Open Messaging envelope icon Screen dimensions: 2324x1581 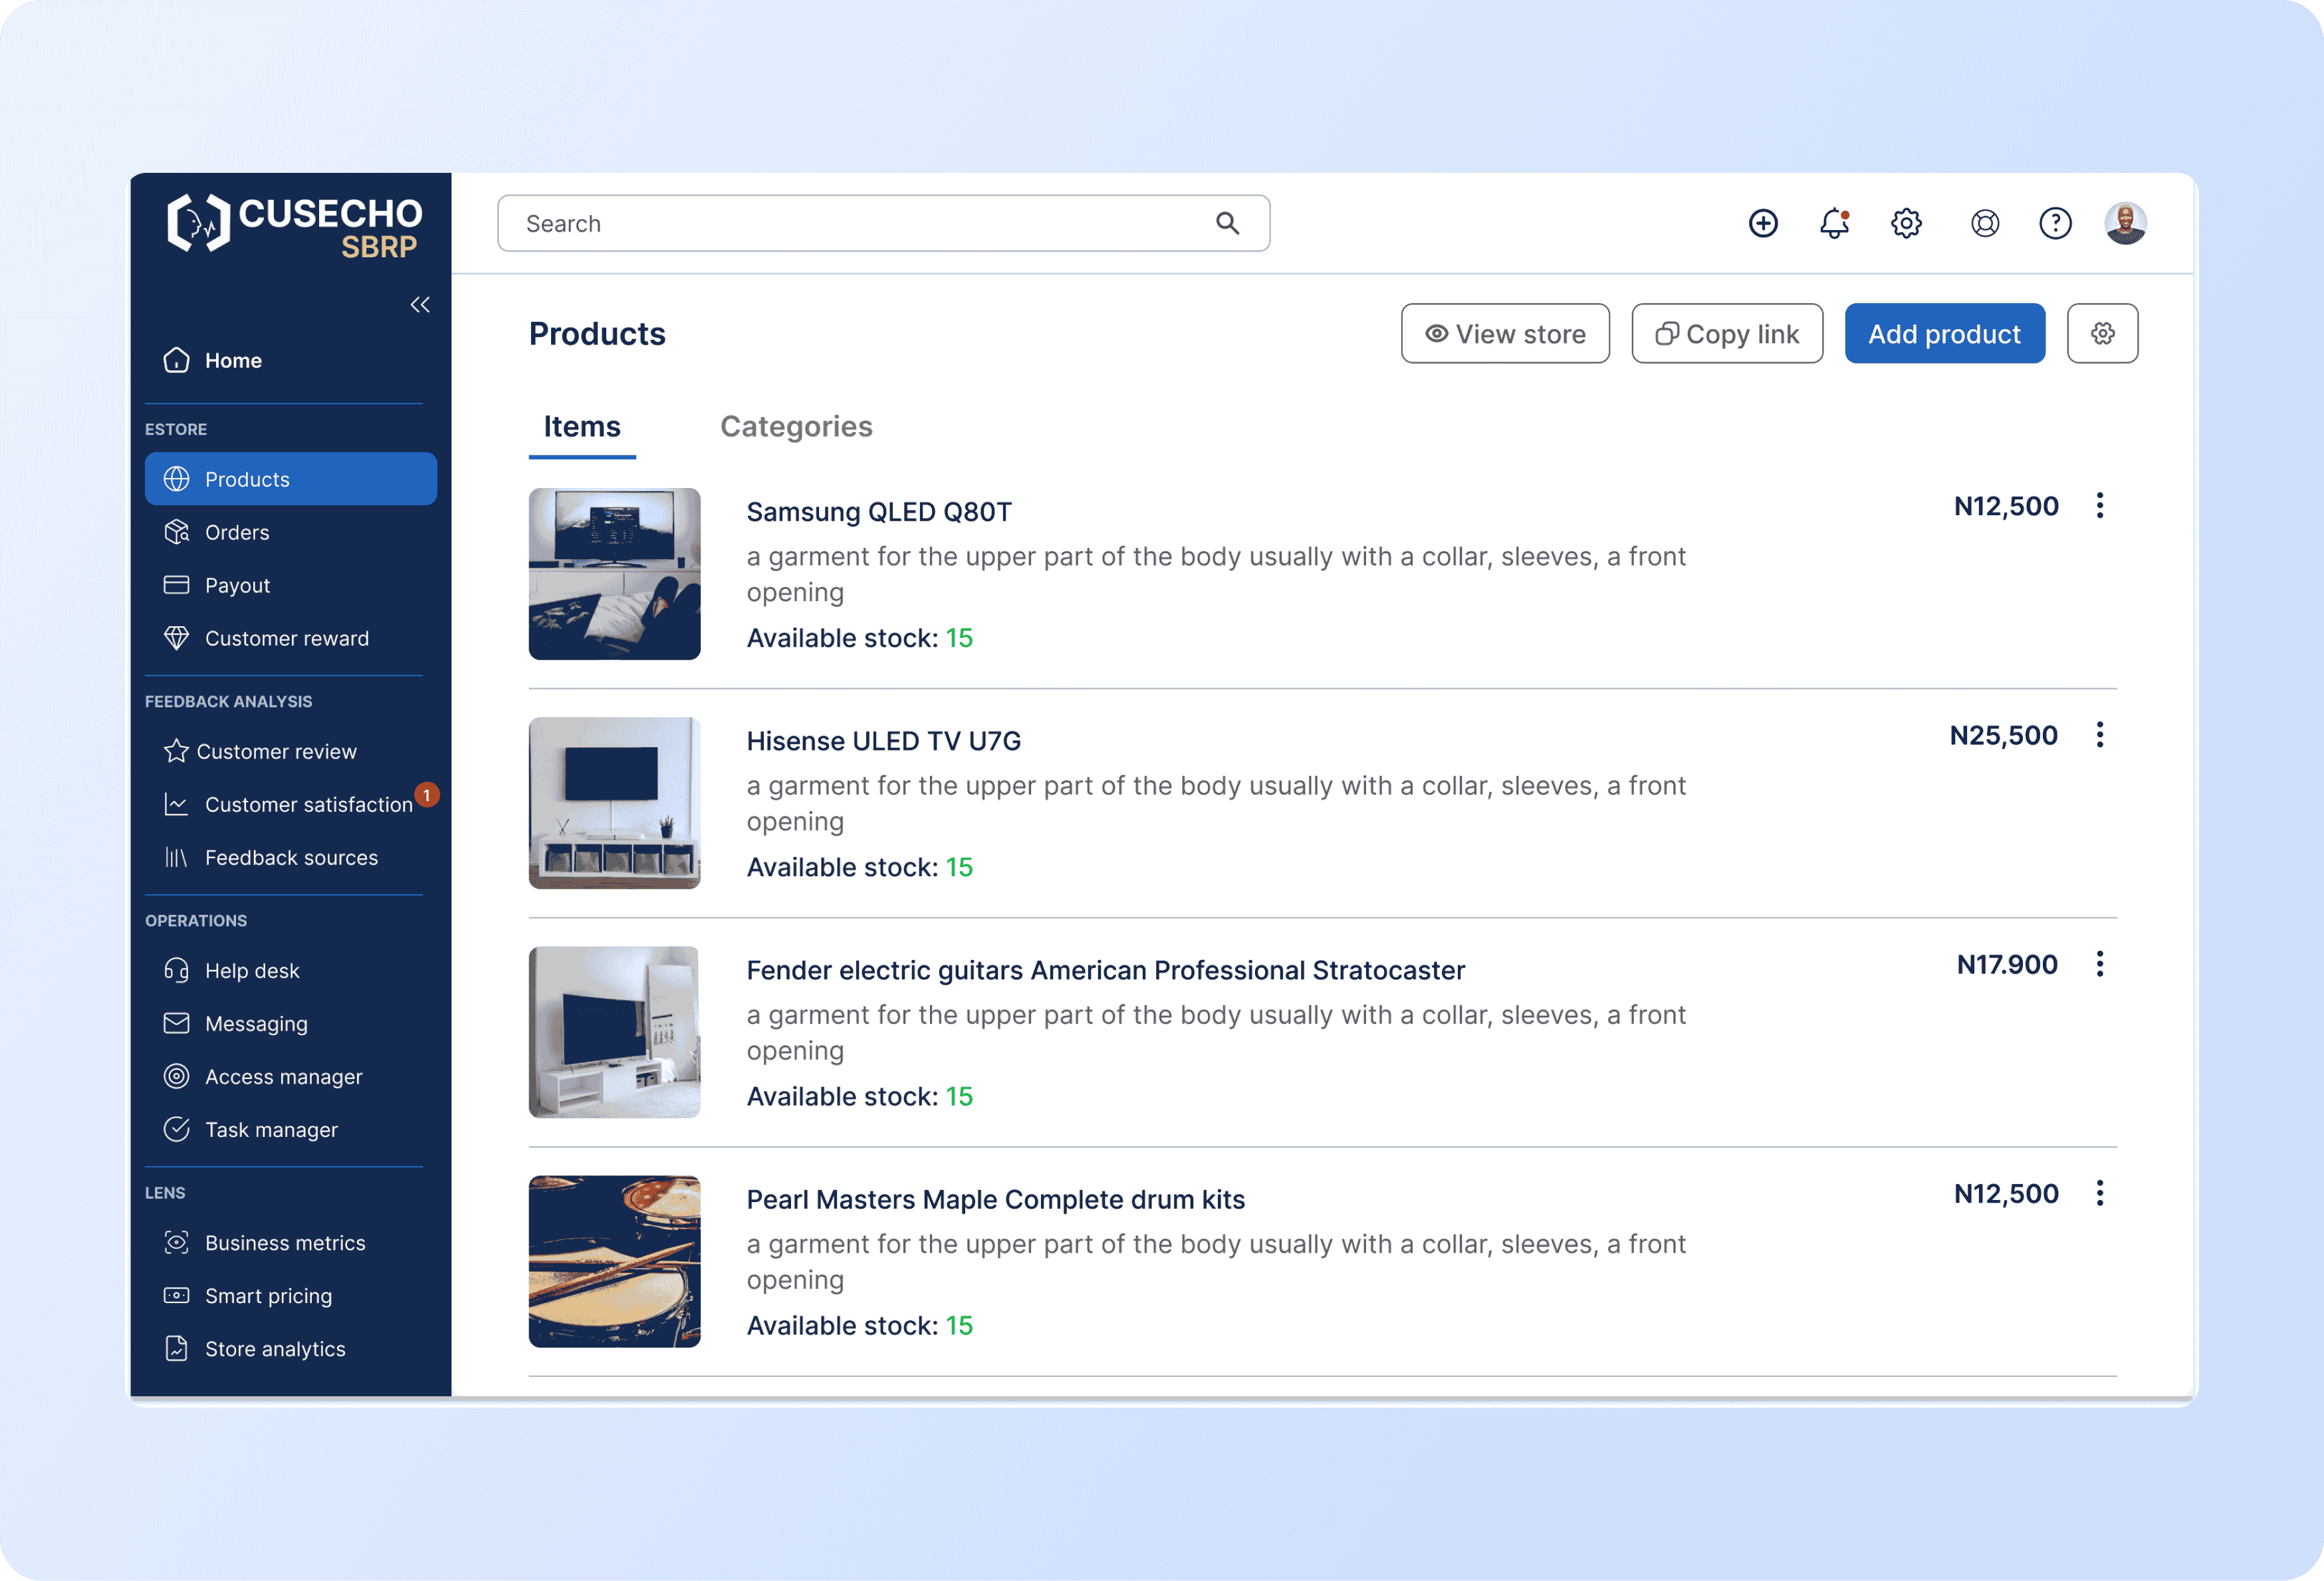[x=176, y=1023]
